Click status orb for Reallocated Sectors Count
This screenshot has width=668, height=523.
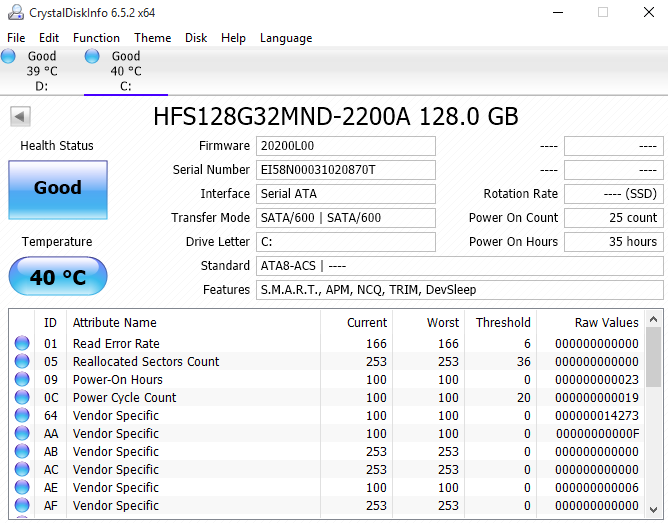tap(22, 362)
